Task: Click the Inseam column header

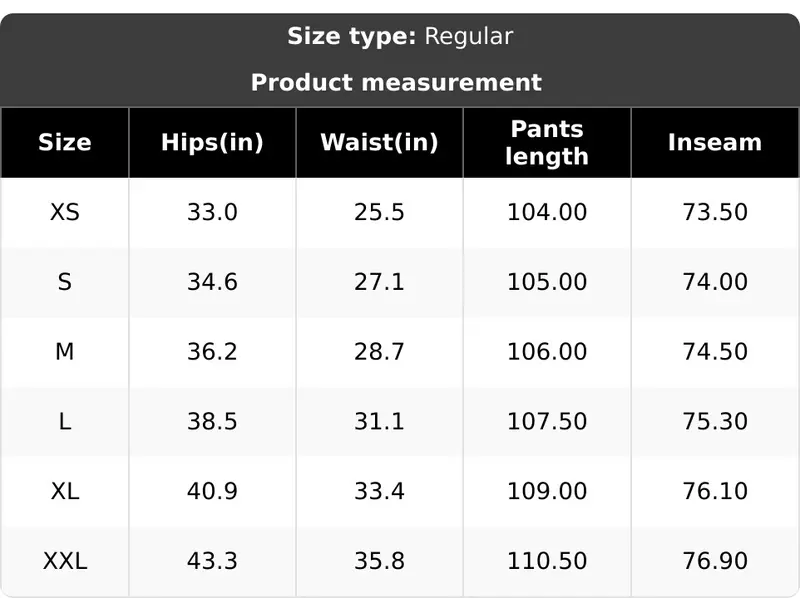Action: tap(715, 142)
